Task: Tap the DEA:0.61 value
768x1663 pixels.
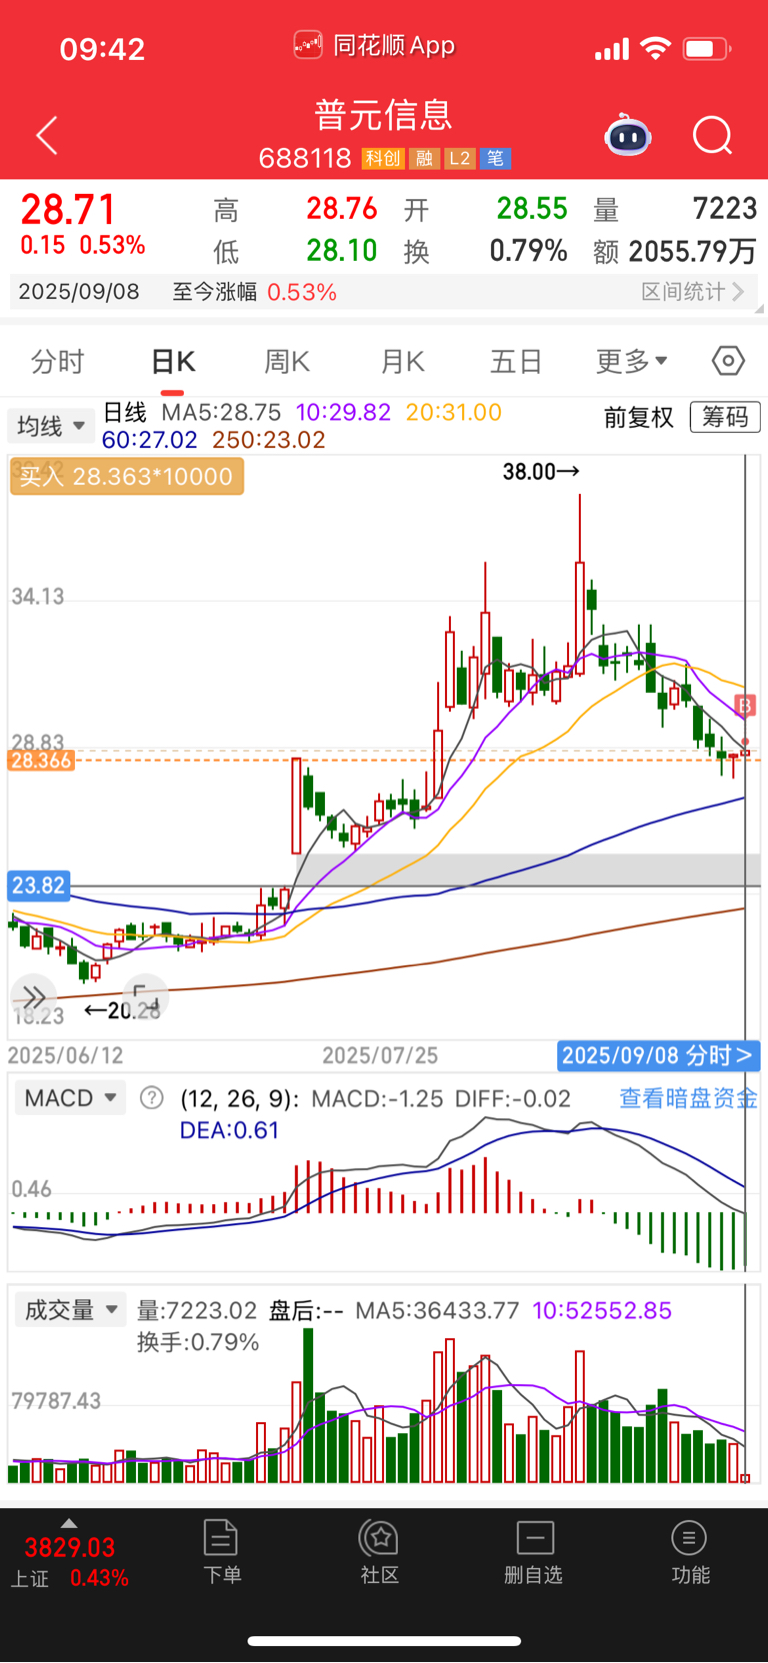Action: [x=229, y=1130]
